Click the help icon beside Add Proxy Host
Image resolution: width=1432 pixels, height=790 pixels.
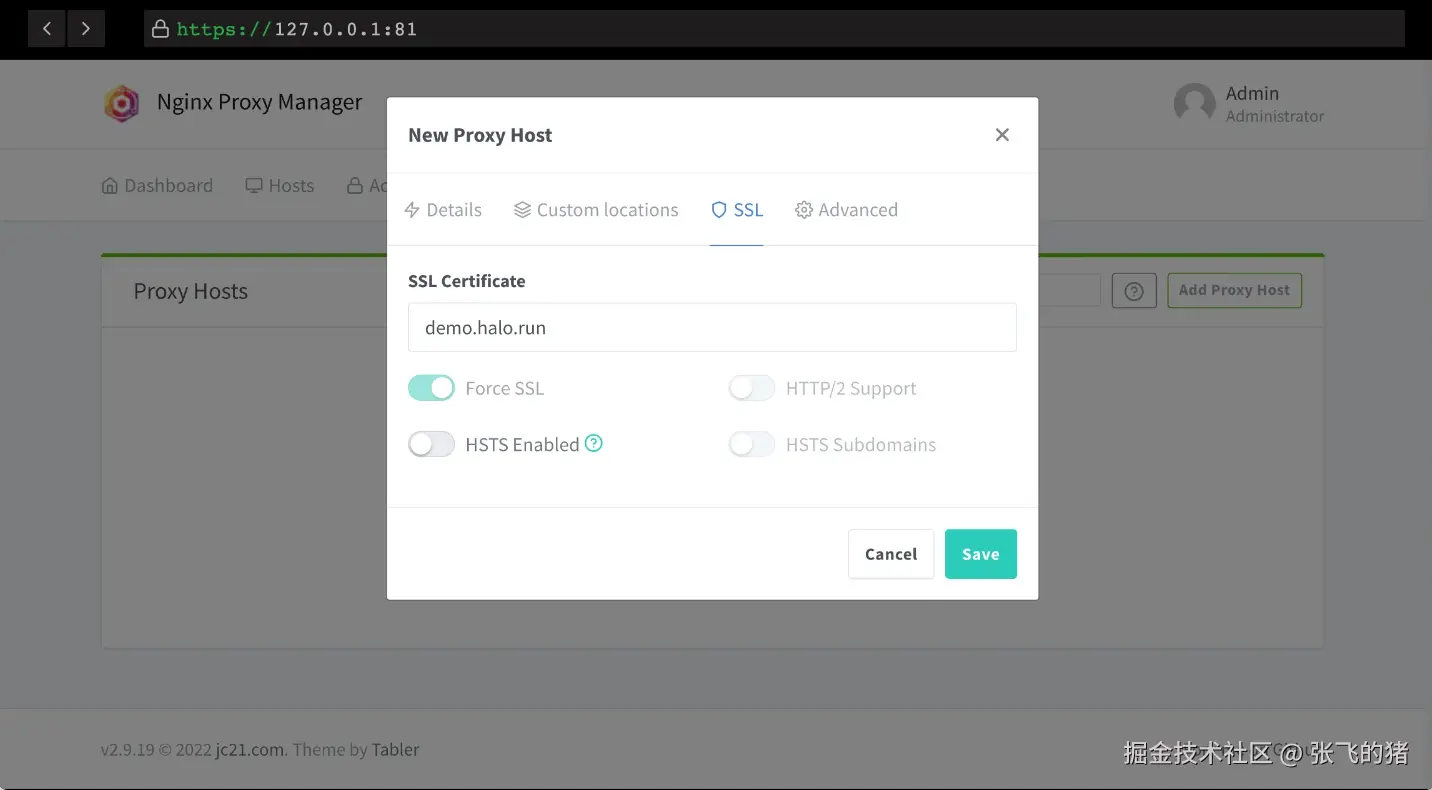(x=1134, y=291)
